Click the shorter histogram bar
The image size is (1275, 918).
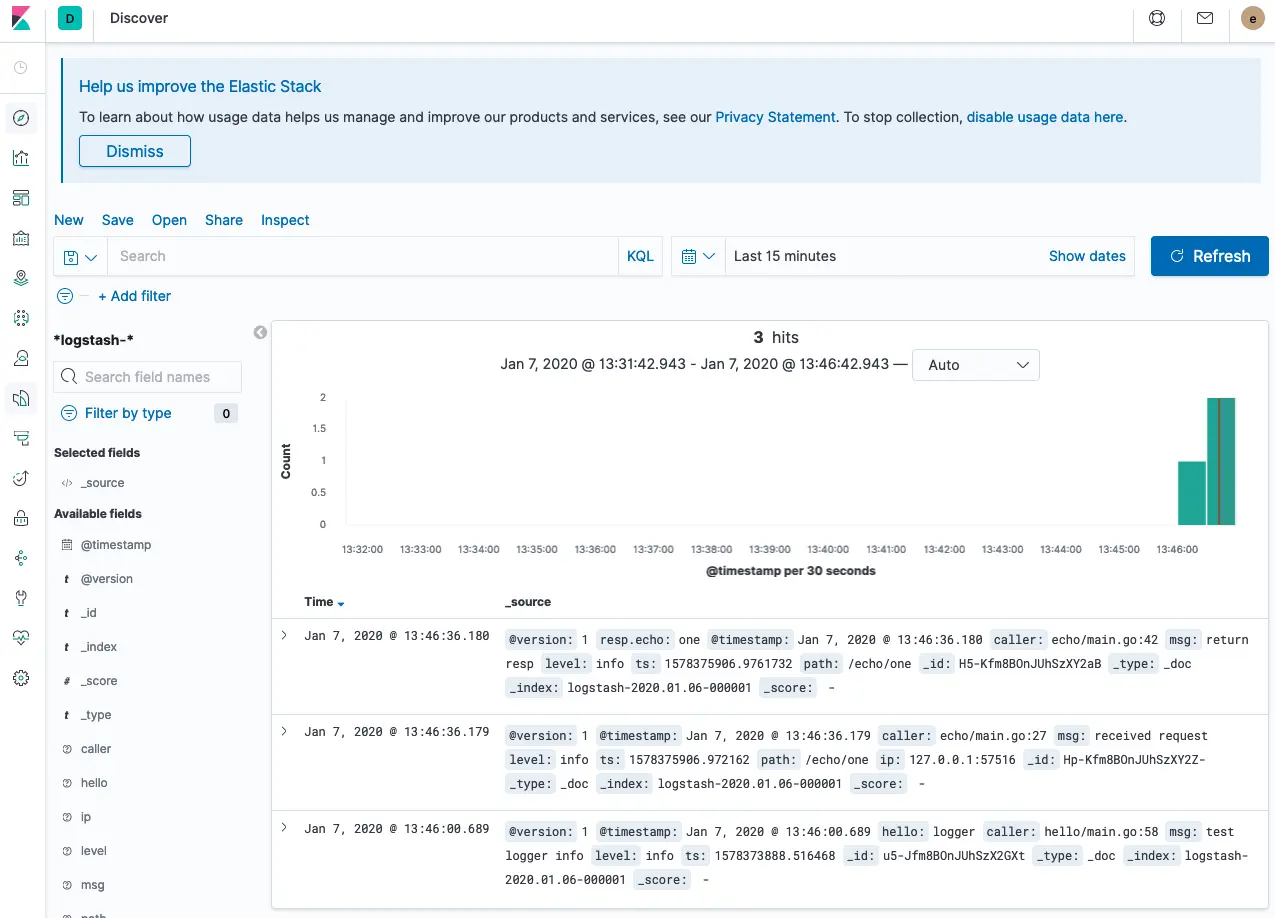pos(1191,493)
